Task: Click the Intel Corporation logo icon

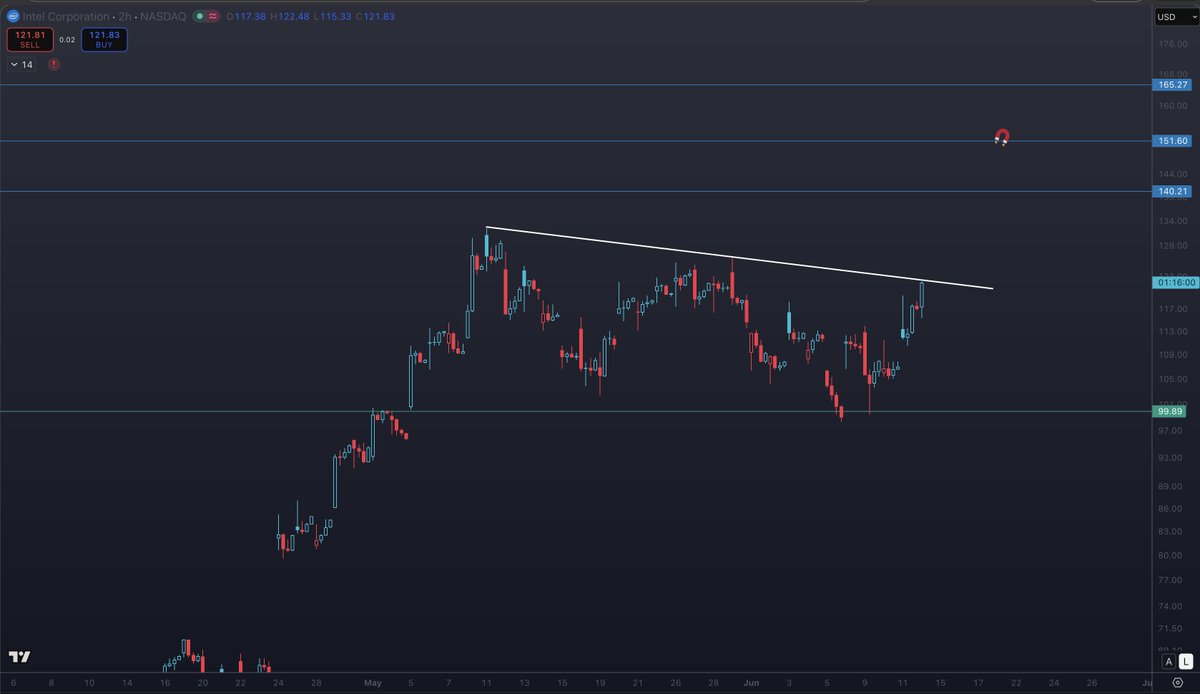Action: [x=13, y=17]
